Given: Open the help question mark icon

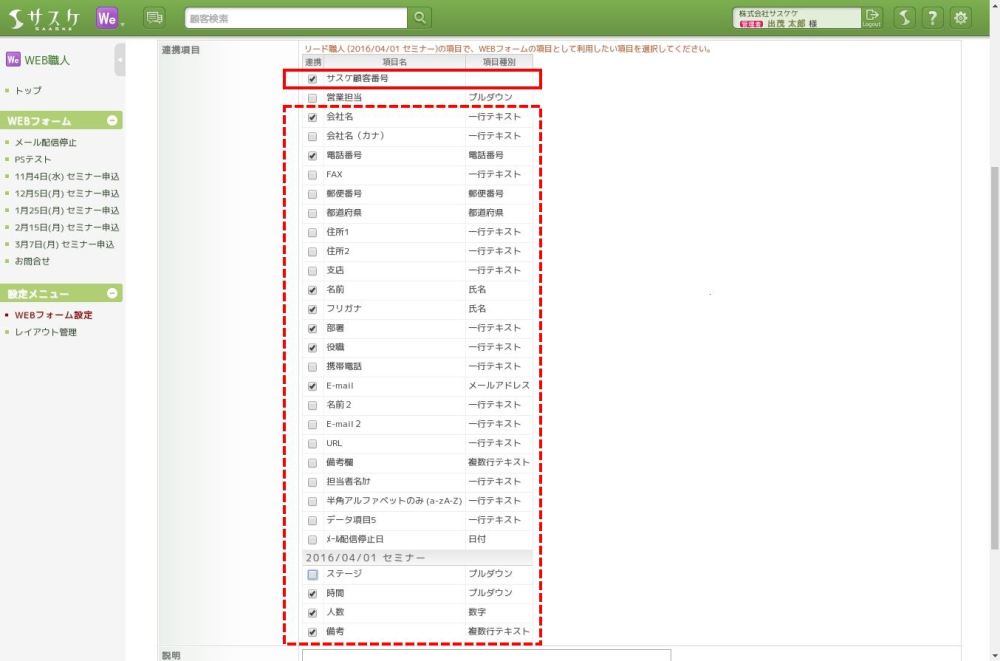Looking at the screenshot, I should (932, 18).
